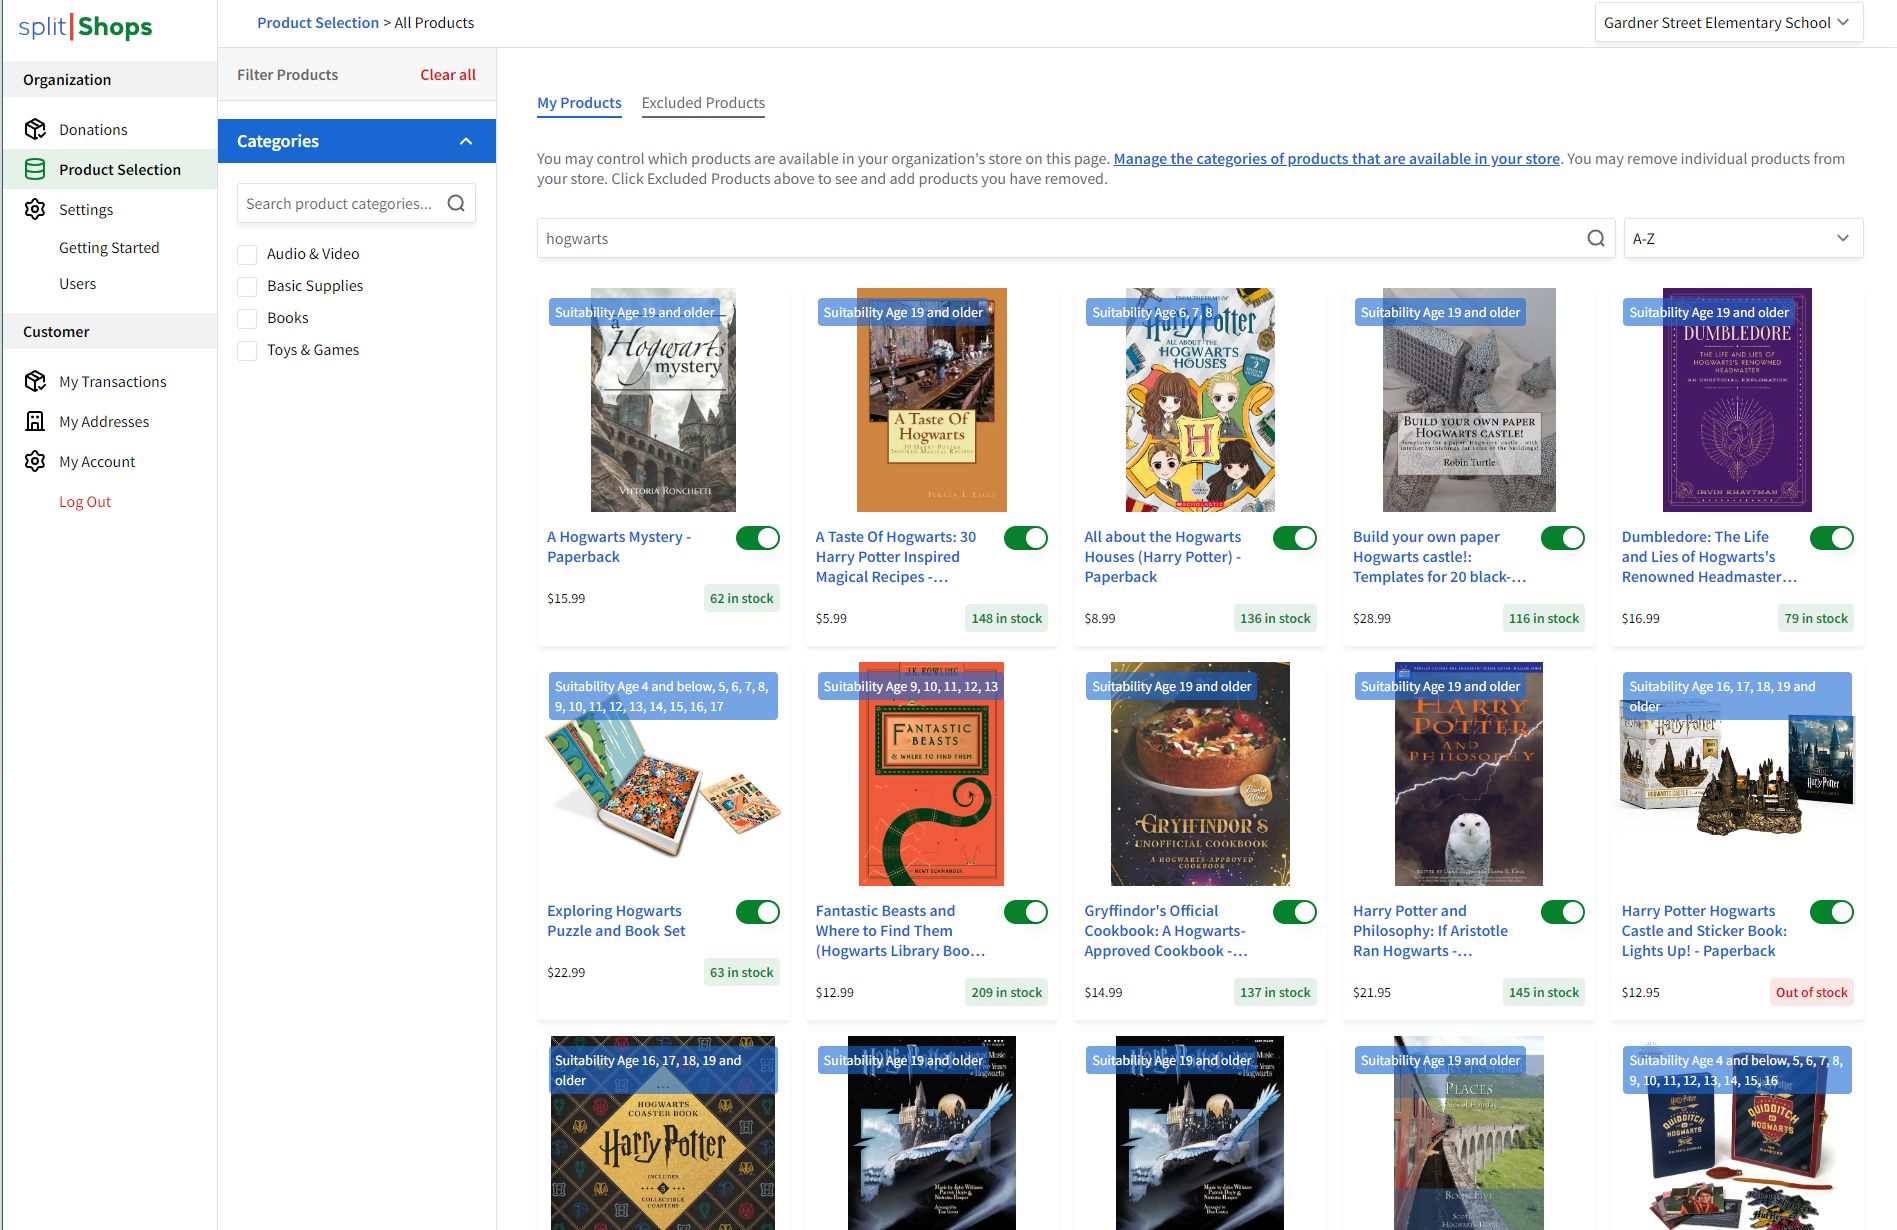This screenshot has height=1230, width=1897.
Task: Click the 209 in stock badge
Action: (x=1007, y=992)
